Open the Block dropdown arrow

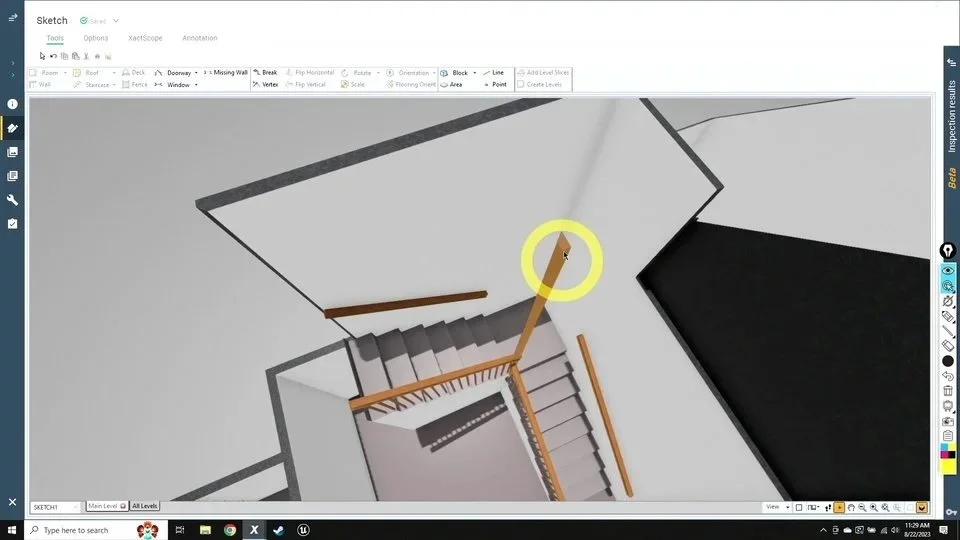(474, 73)
